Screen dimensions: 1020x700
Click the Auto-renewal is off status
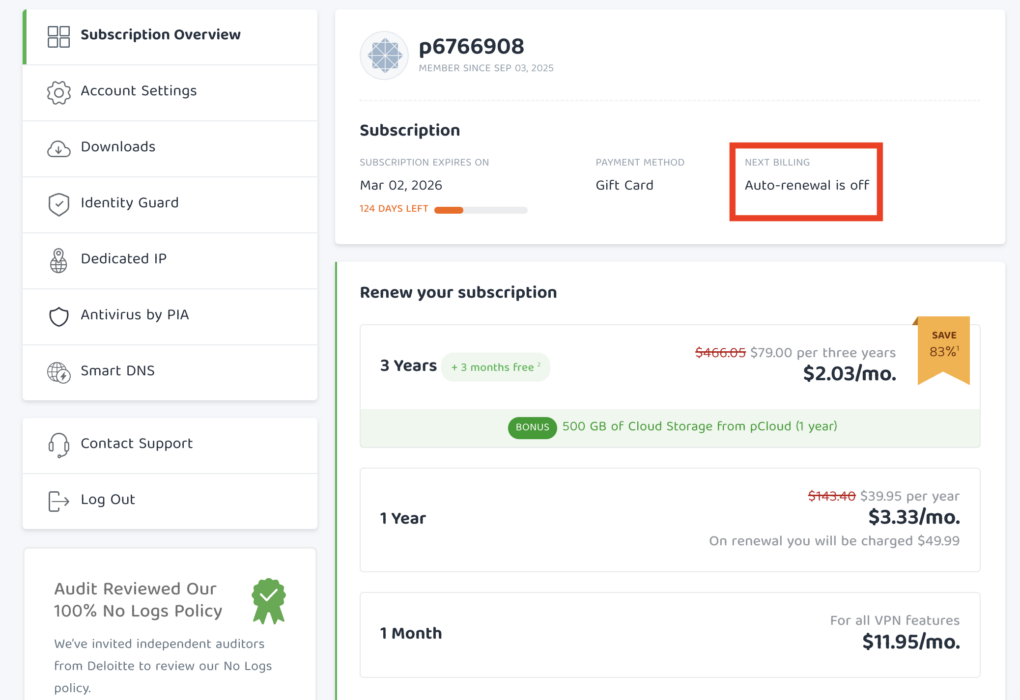806,185
